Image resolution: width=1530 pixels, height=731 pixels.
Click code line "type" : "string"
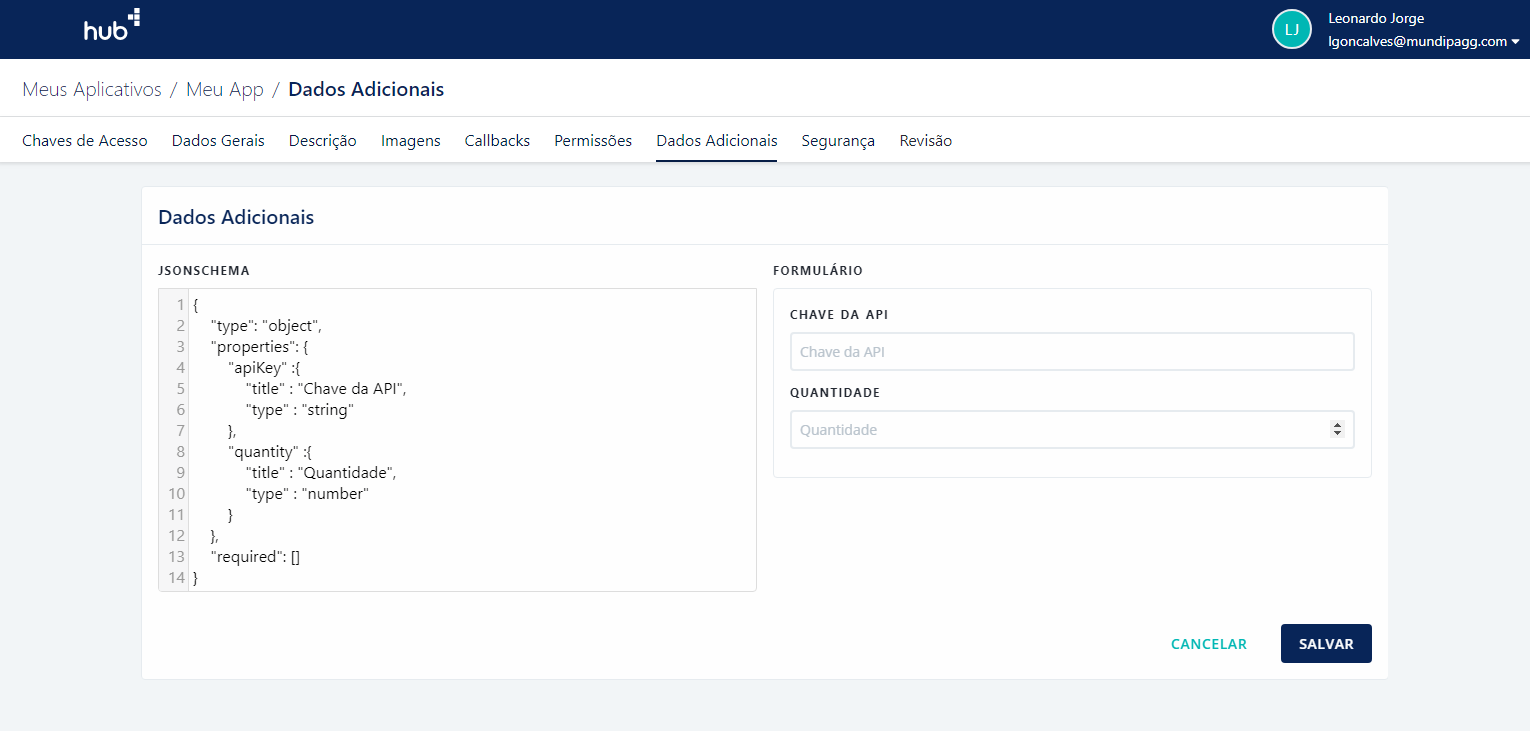[x=300, y=410]
